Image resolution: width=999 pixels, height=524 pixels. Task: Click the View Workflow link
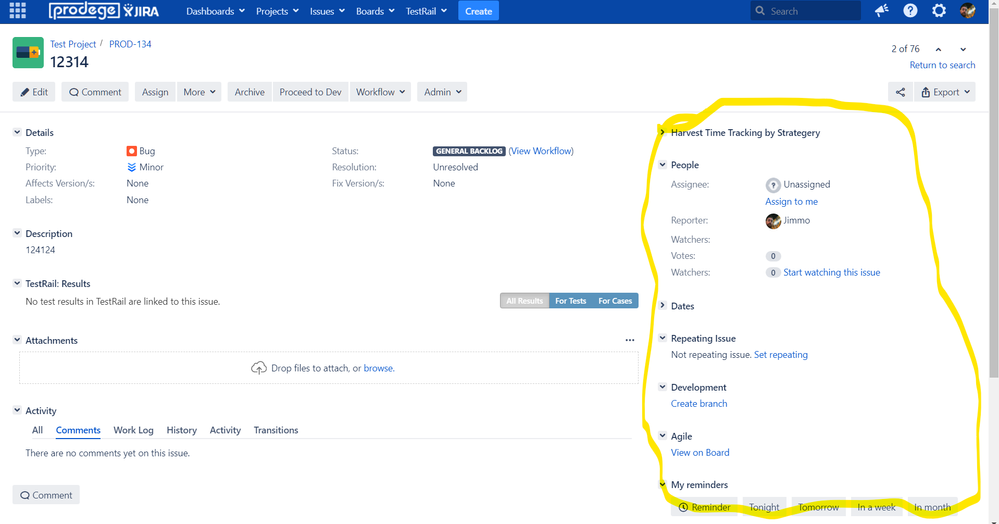[541, 151]
